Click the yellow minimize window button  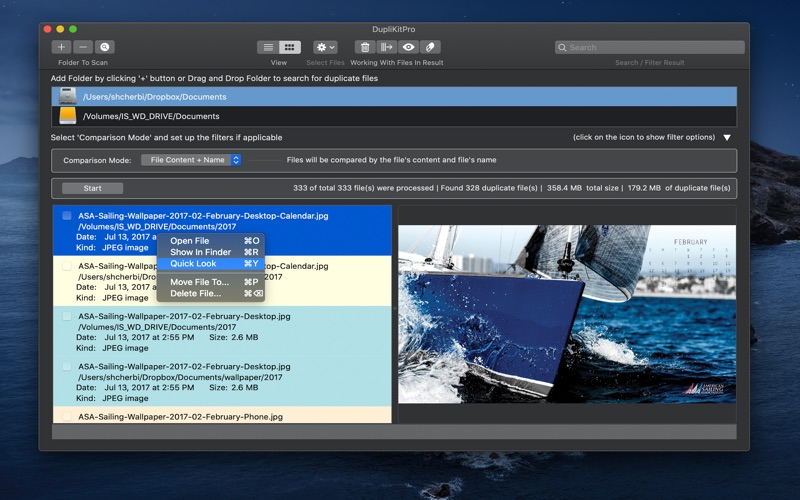(x=60, y=29)
